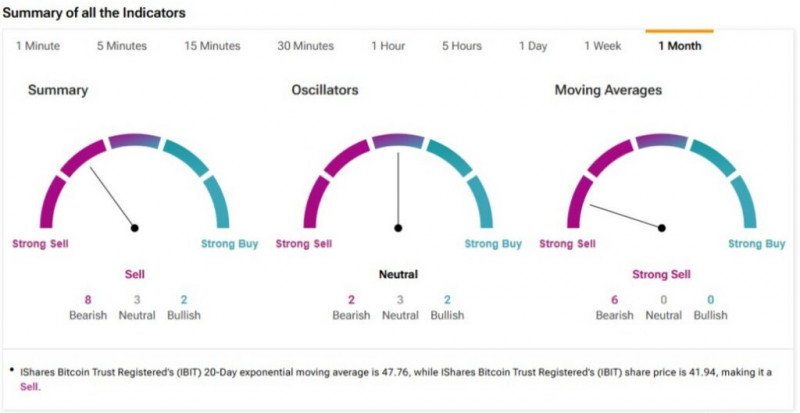Screen dimensions: 800x413
Task: Click the Oscillators gauge heading
Action: point(324,91)
